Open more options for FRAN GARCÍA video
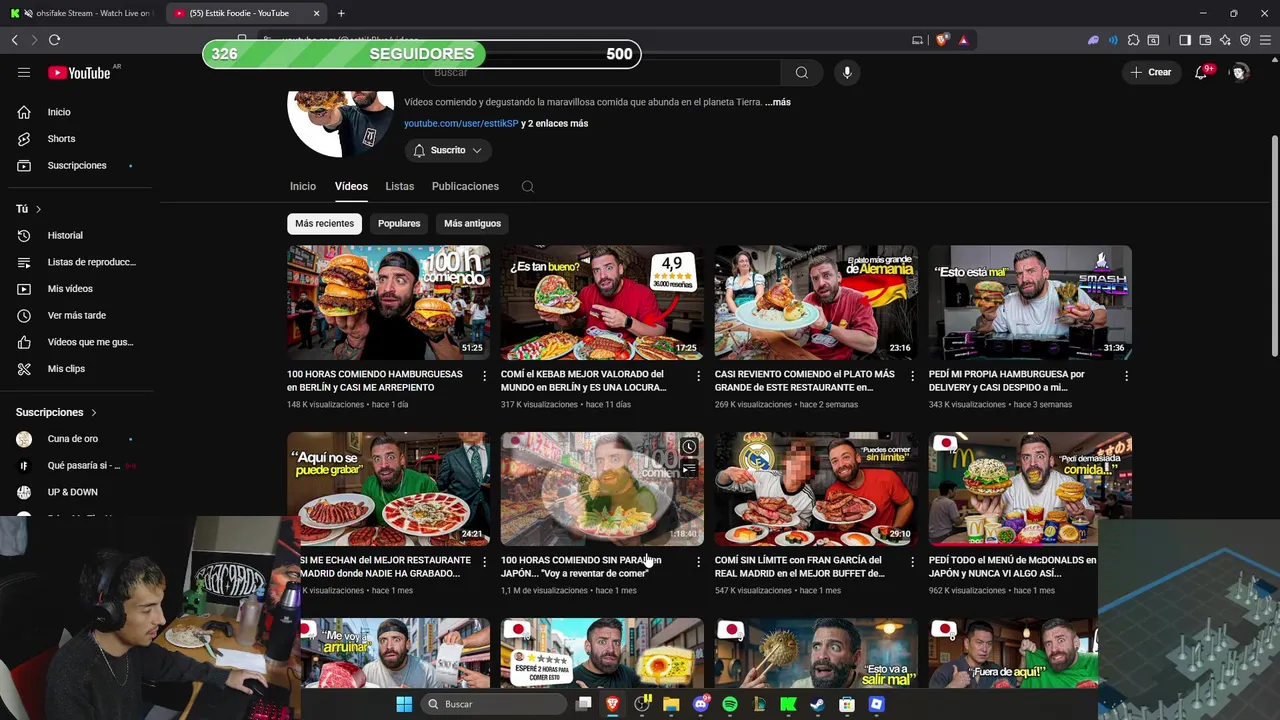The height and width of the screenshot is (720, 1280). pos(912,562)
